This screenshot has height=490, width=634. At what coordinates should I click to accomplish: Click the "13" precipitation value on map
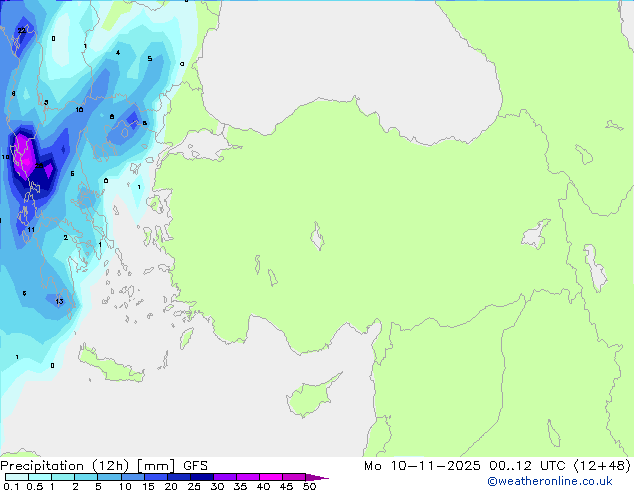59,301
